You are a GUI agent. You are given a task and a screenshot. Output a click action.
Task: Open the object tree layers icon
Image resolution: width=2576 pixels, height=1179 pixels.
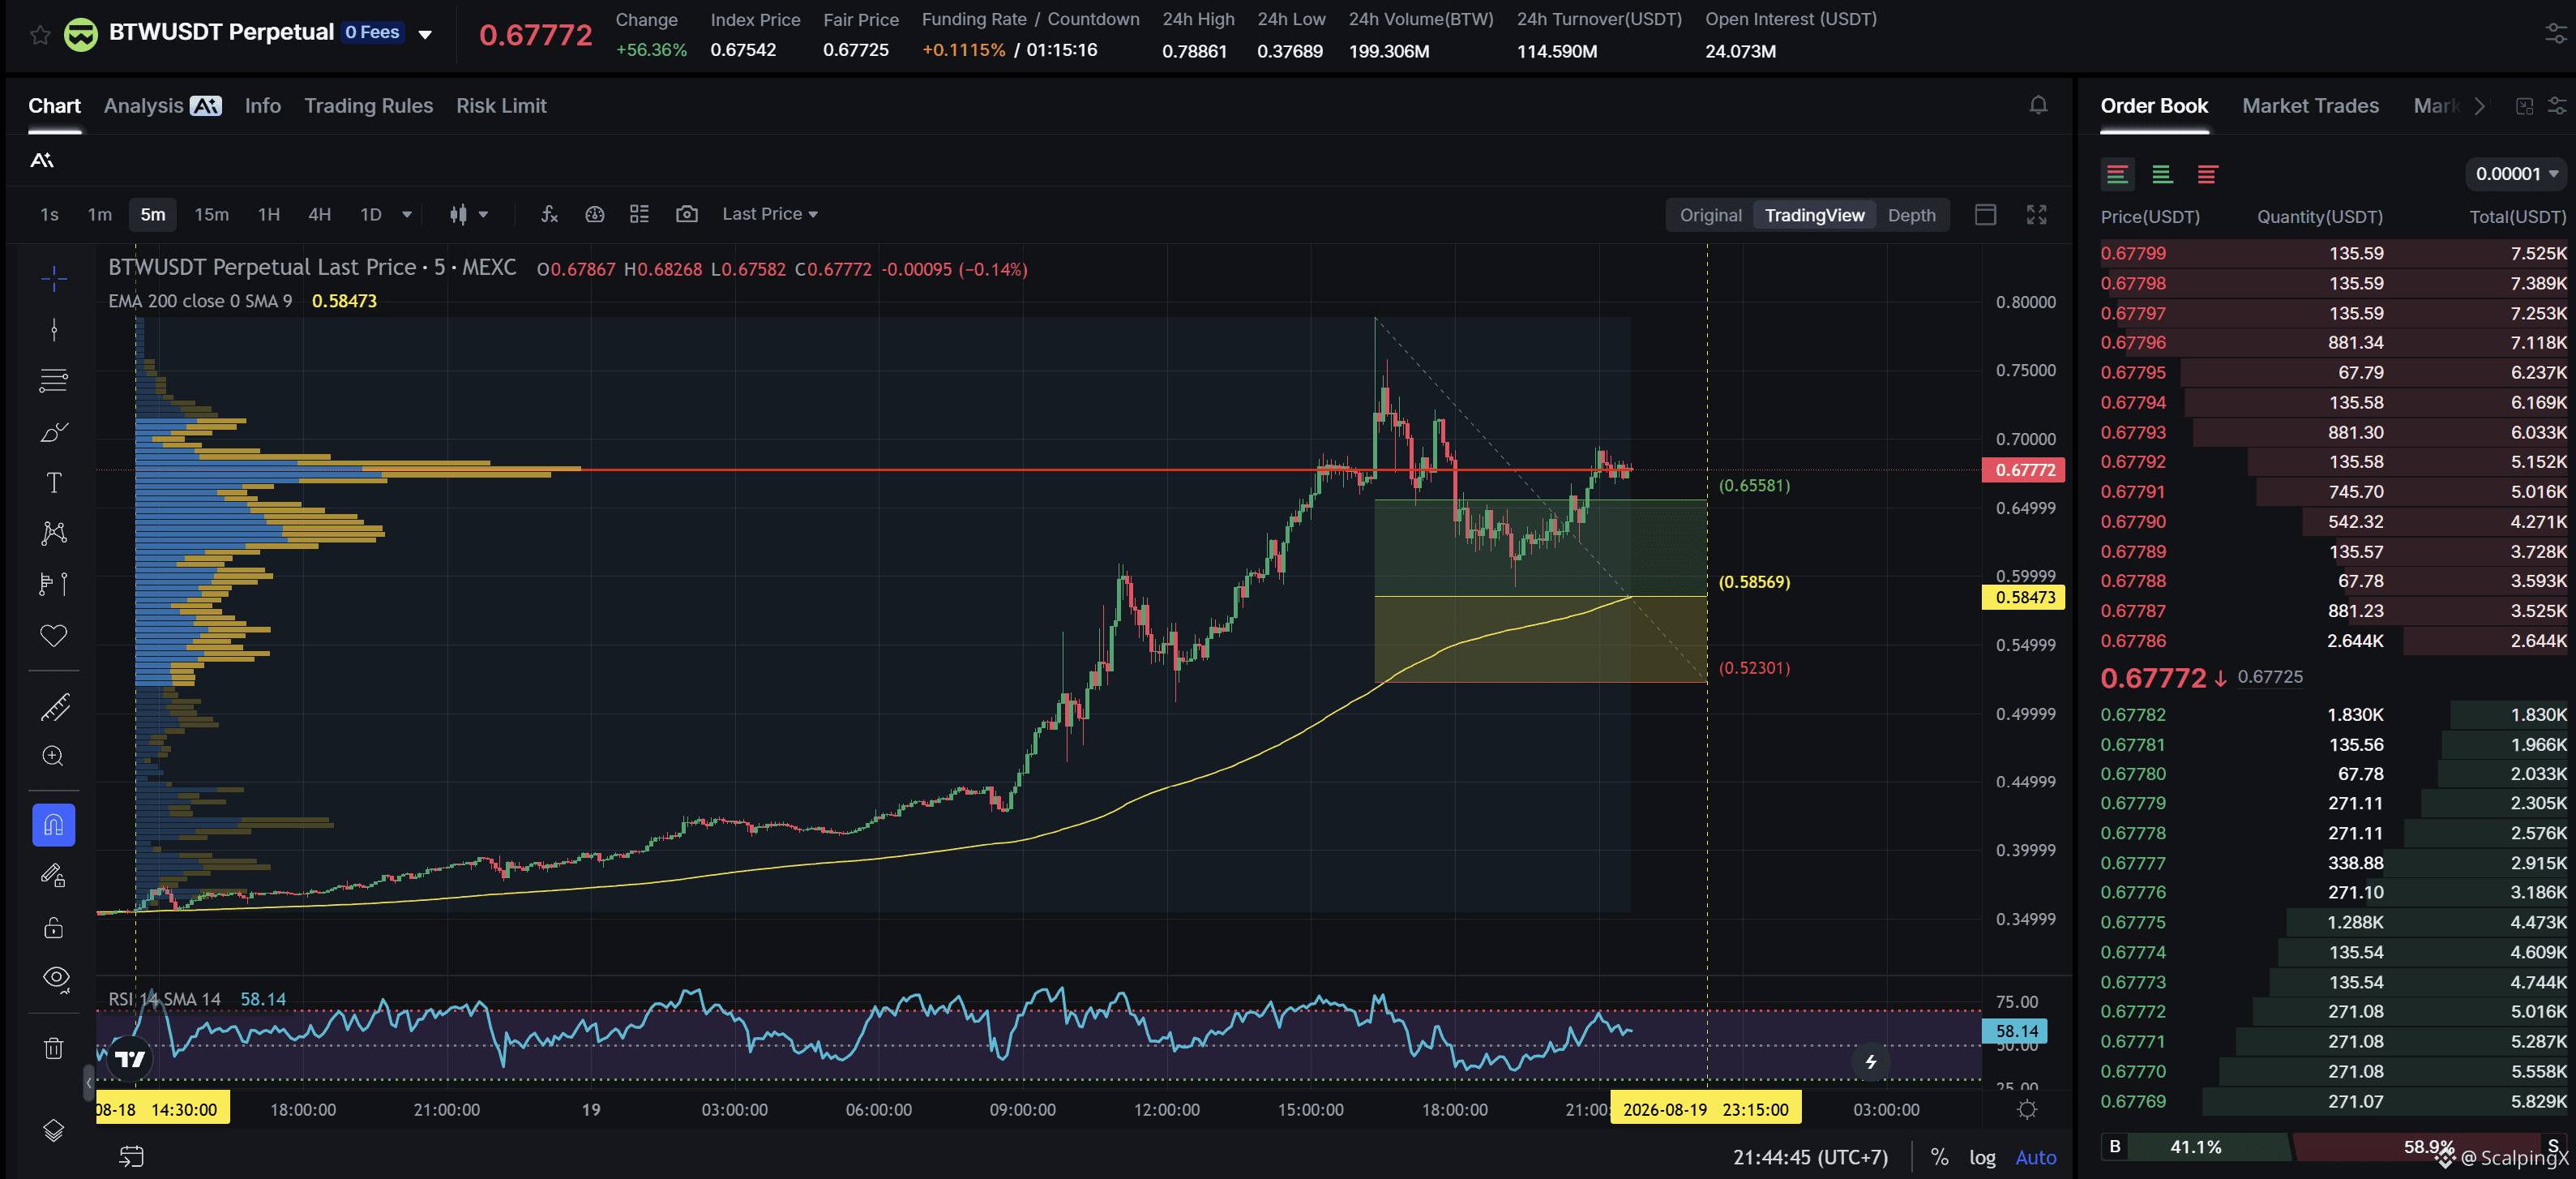coord(54,1130)
